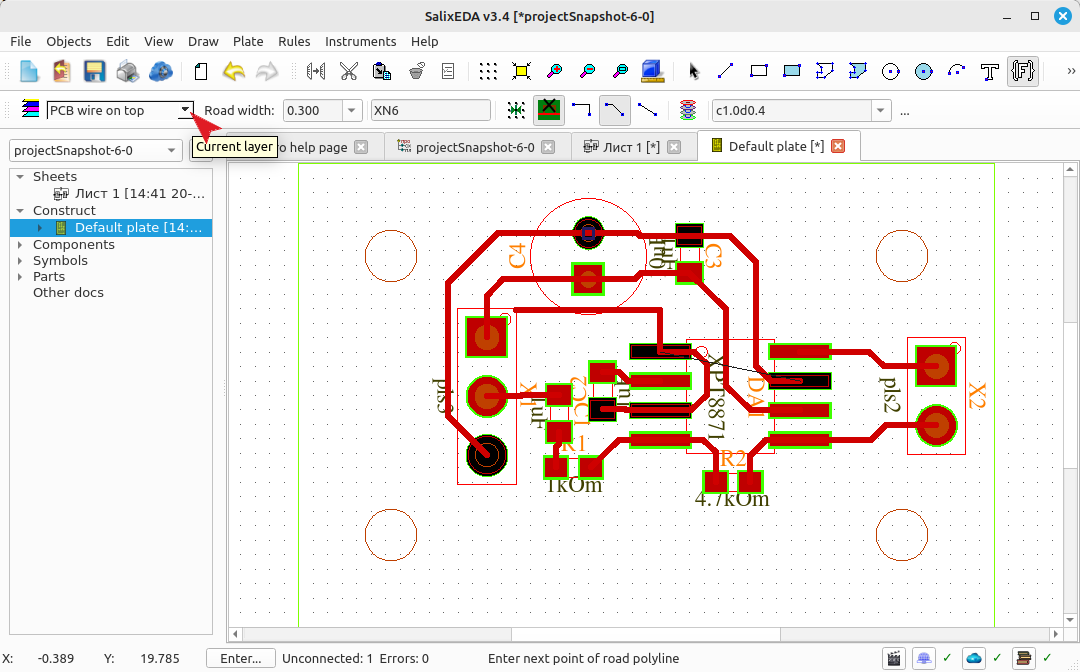This screenshot has height=672, width=1080.
Task: Click the zoom out magnifier icon
Action: 587,71
